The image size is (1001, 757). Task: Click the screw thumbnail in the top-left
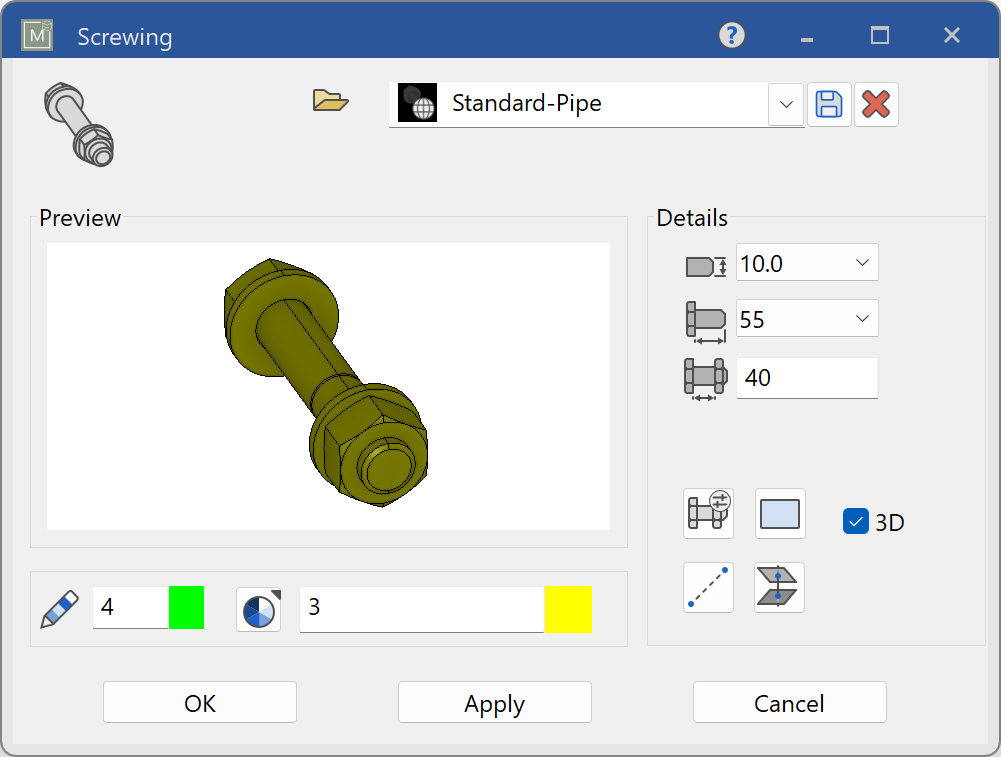tap(78, 123)
